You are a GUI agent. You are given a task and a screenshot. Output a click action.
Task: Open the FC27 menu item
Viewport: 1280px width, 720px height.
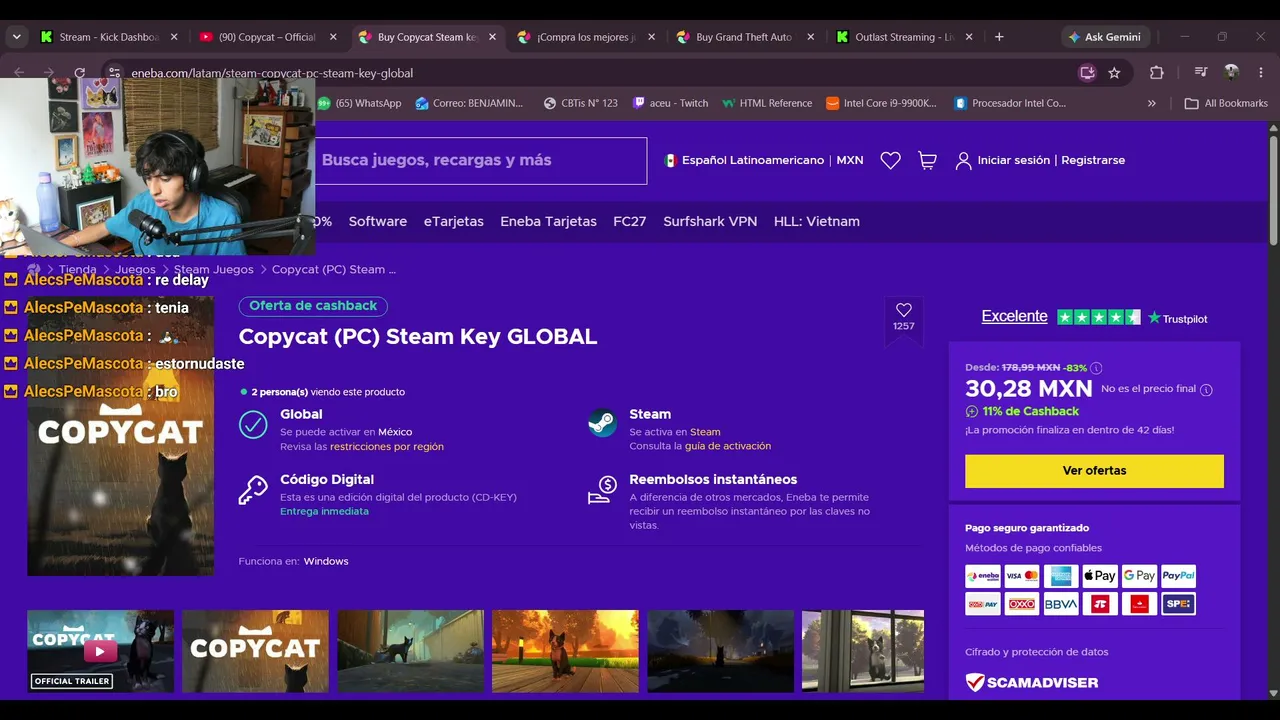coord(630,221)
